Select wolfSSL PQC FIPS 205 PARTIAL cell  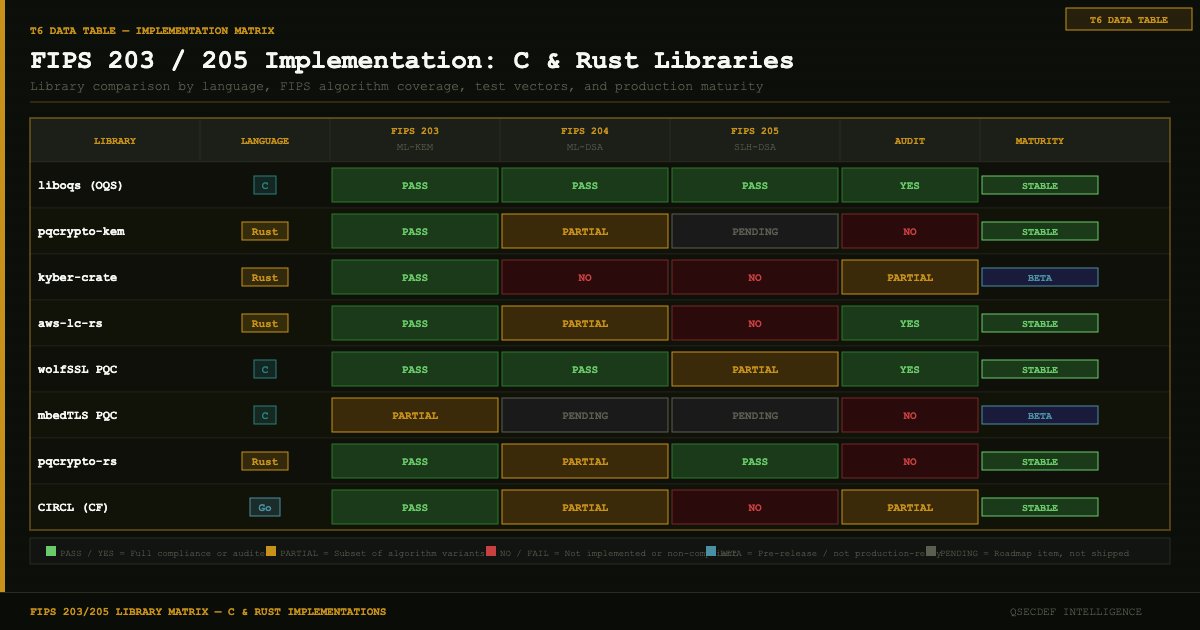[x=755, y=369]
